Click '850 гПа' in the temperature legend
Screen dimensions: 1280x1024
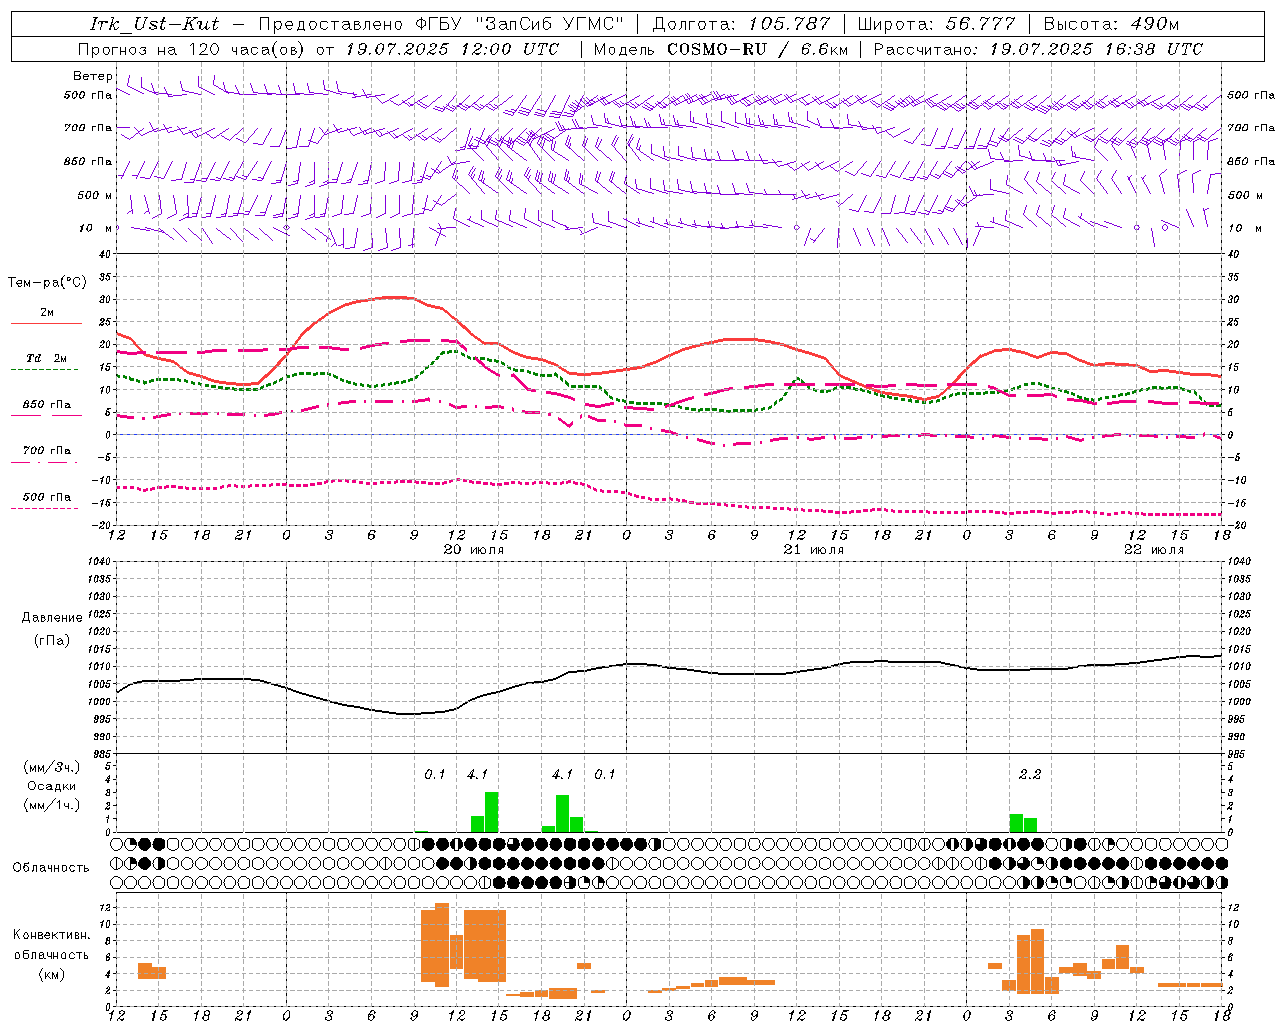pyautogui.click(x=47, y=404)
